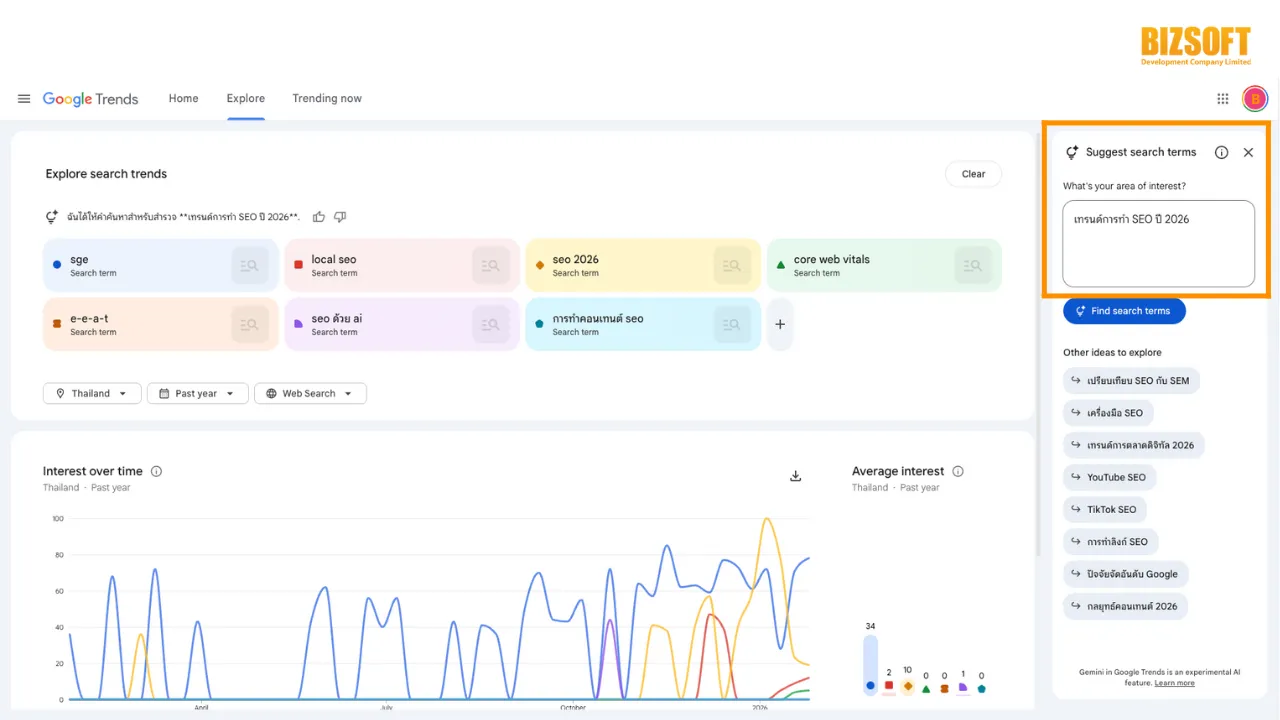This screenshot has width=1280, height=720.
Task: Click the area of interest text box
Action: pos(1157,243)
